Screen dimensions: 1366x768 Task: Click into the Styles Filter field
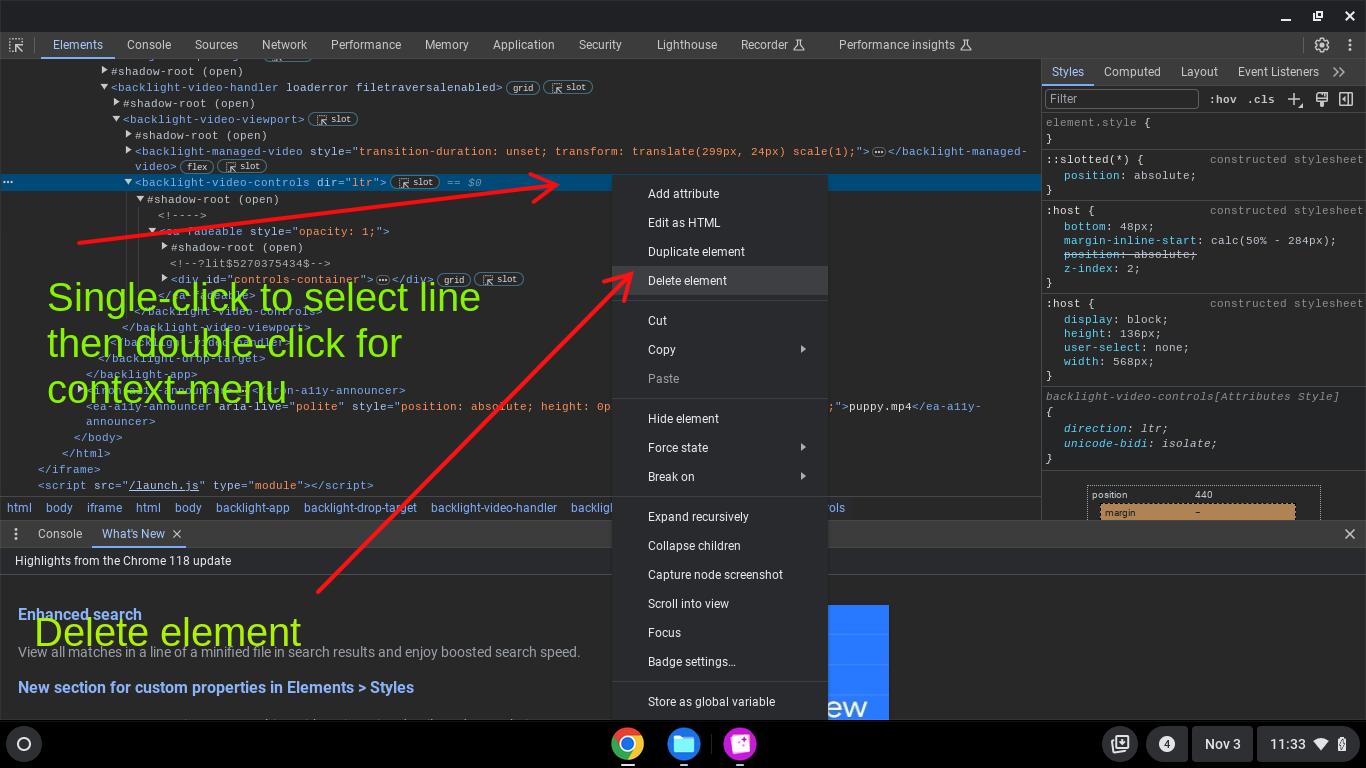(x=1122, y=99)
